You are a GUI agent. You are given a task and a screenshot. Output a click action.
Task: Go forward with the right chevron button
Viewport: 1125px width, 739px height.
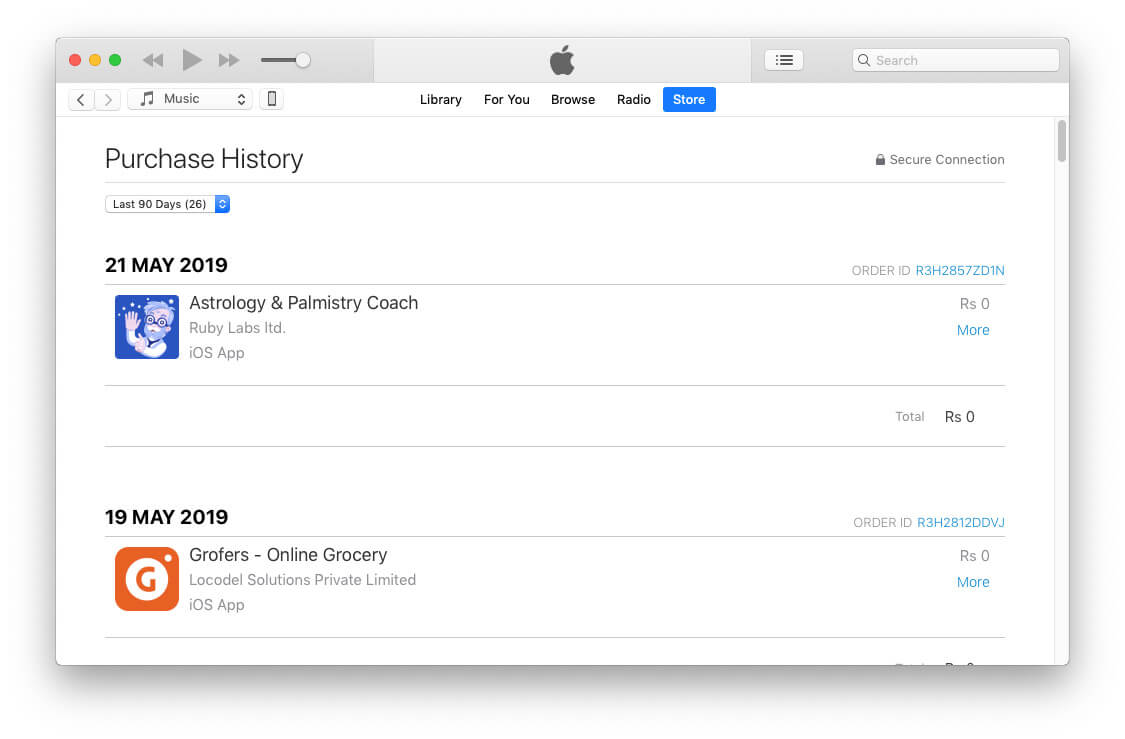click(x=108, y=100)
